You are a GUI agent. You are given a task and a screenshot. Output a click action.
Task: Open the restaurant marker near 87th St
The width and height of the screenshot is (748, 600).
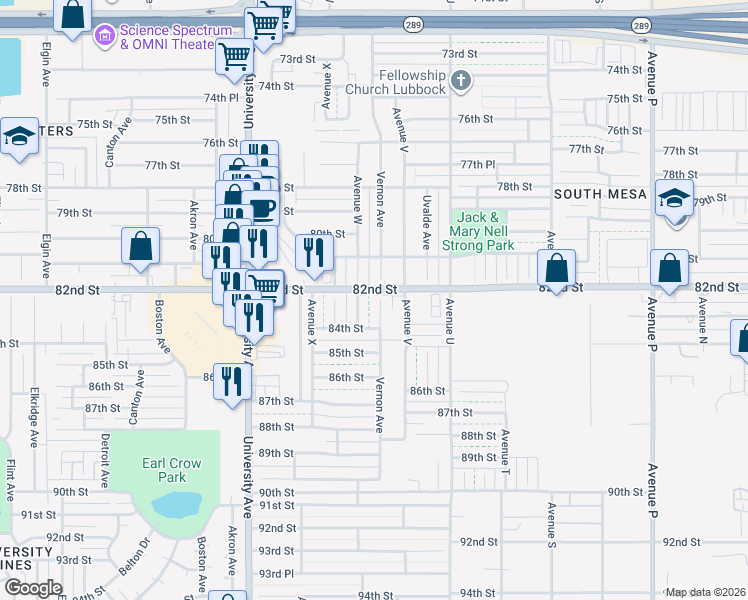232,383
